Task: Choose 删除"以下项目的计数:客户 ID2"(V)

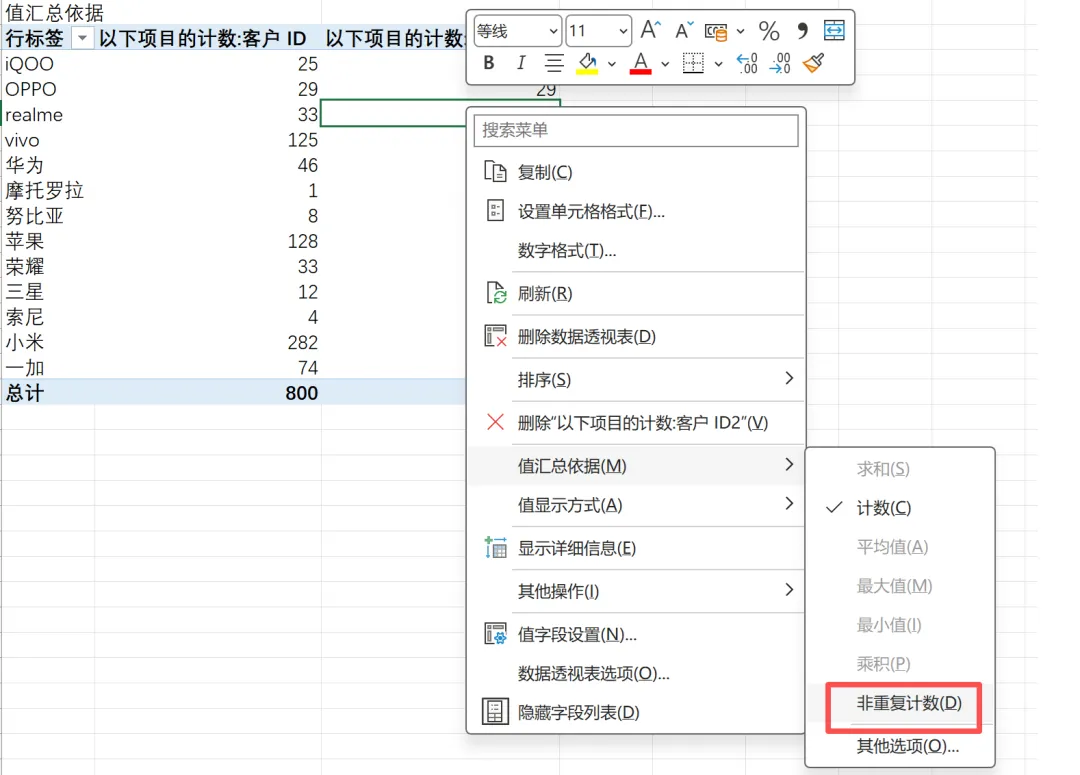Action: (x=643, y=423)
